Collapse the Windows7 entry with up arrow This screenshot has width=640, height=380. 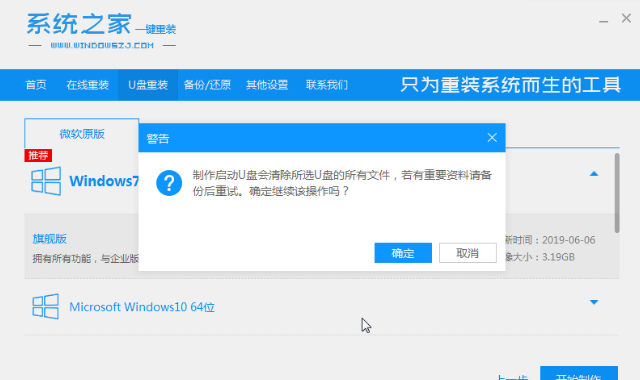(x=594, y=174)
